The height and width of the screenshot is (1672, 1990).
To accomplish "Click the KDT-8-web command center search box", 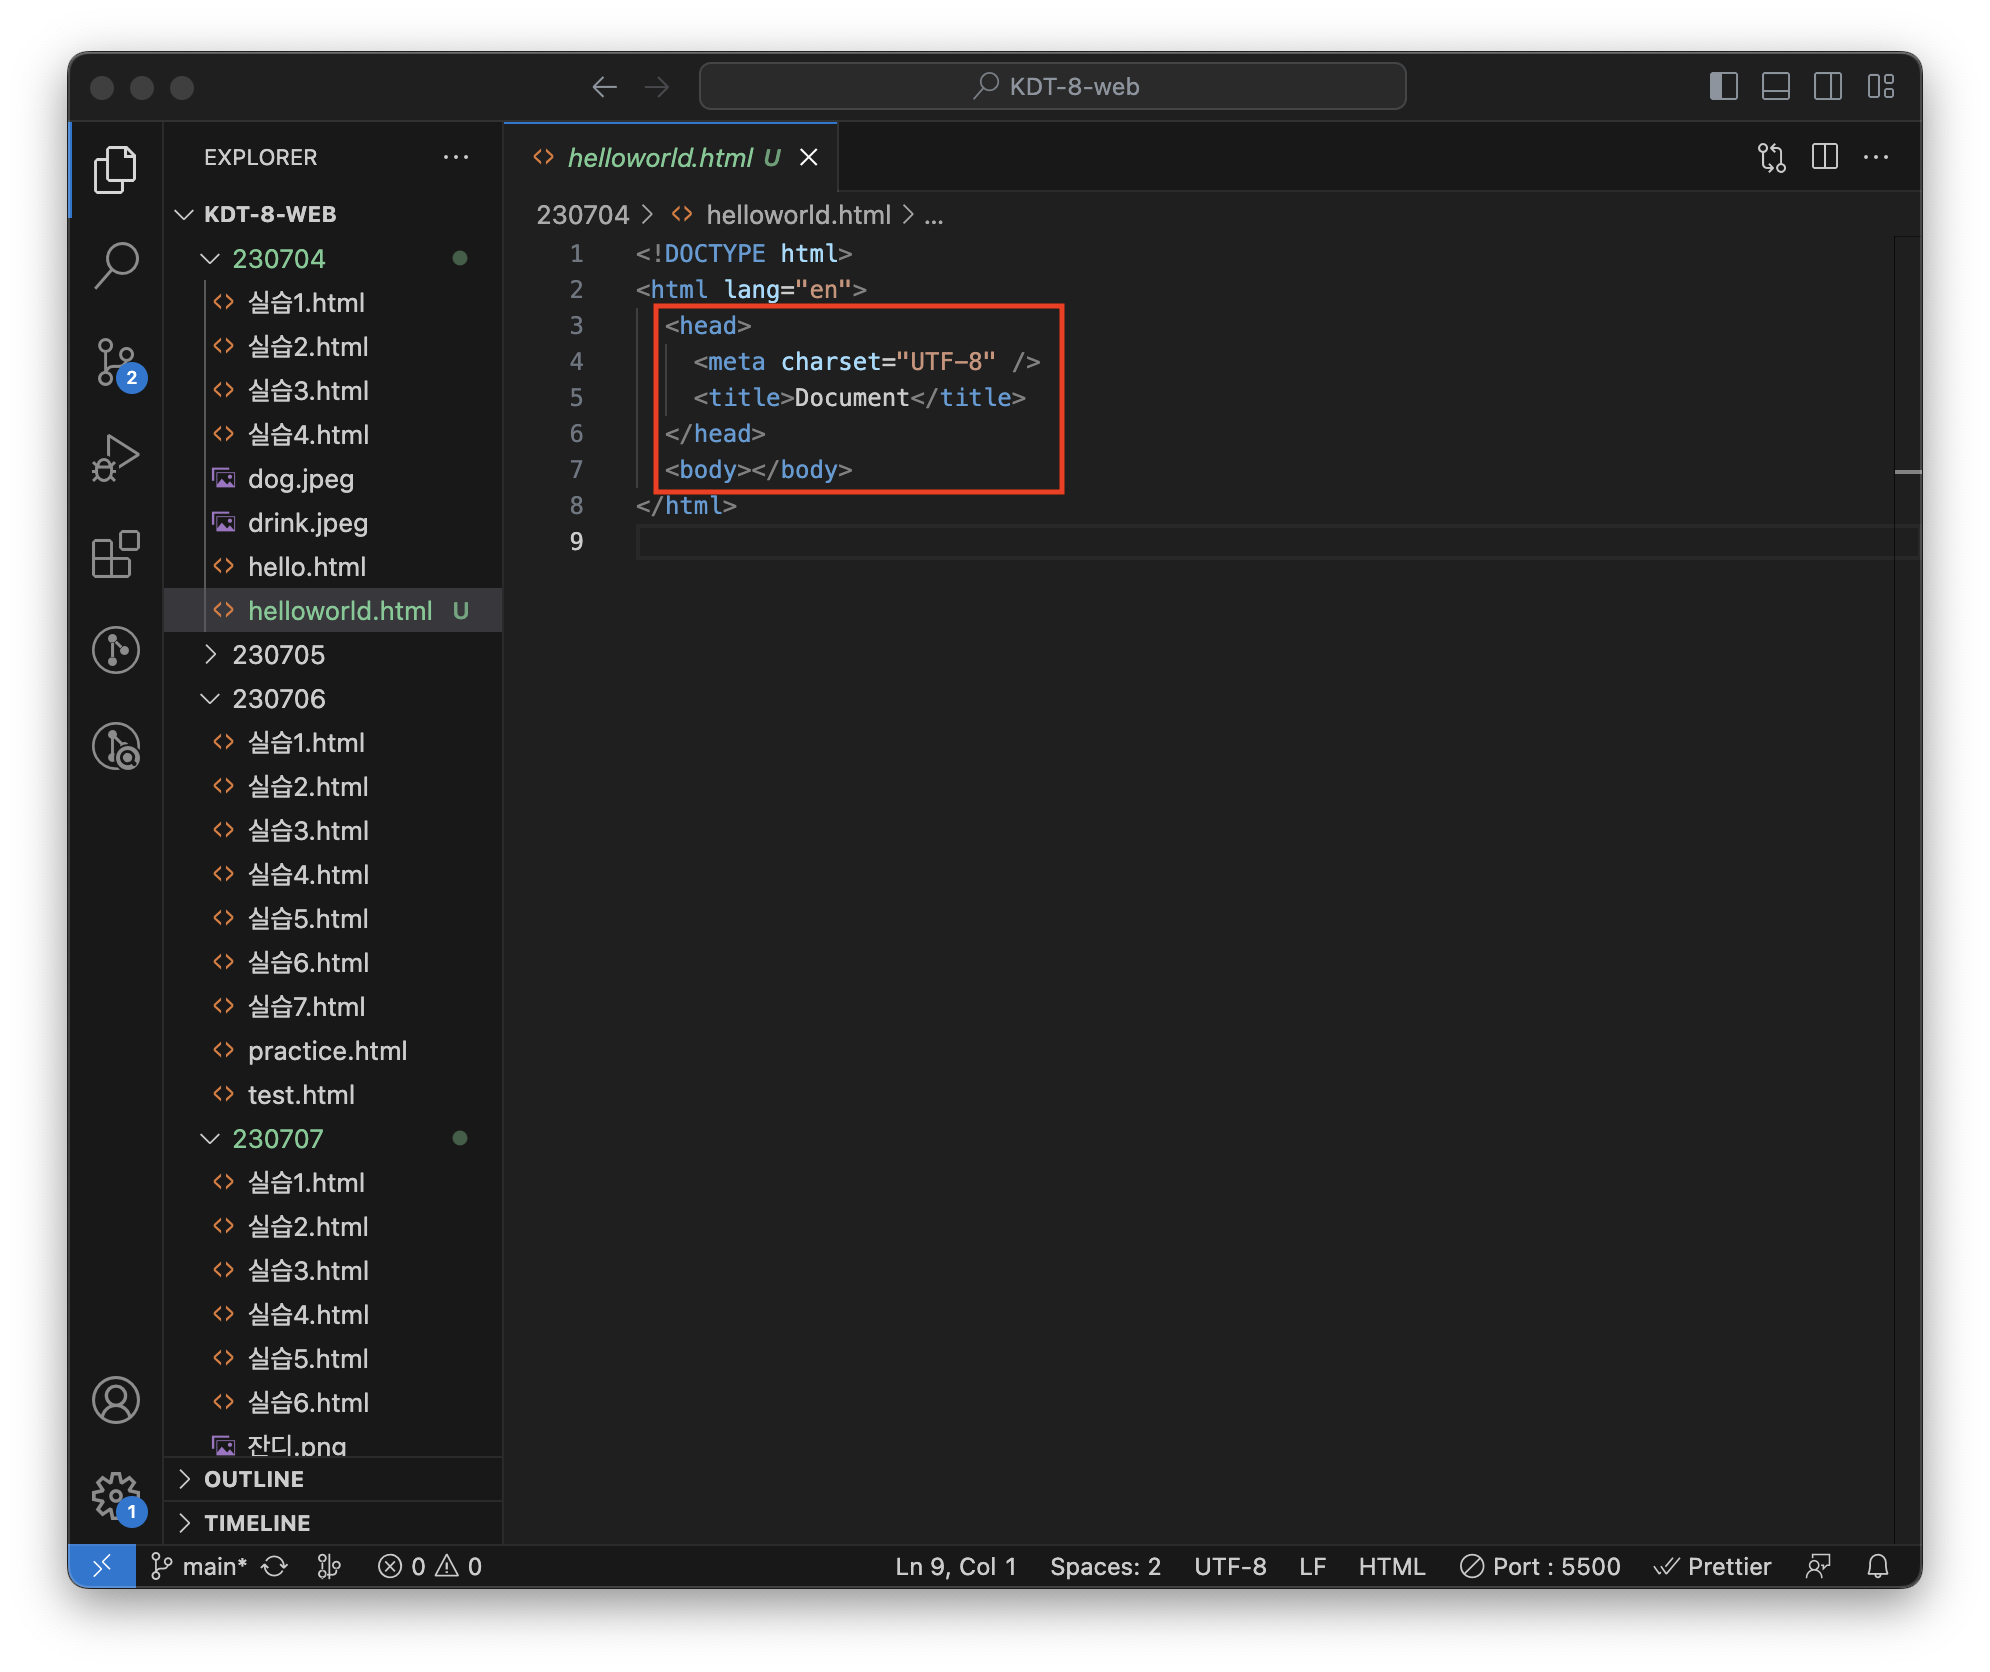I will tap(1052, 86).
